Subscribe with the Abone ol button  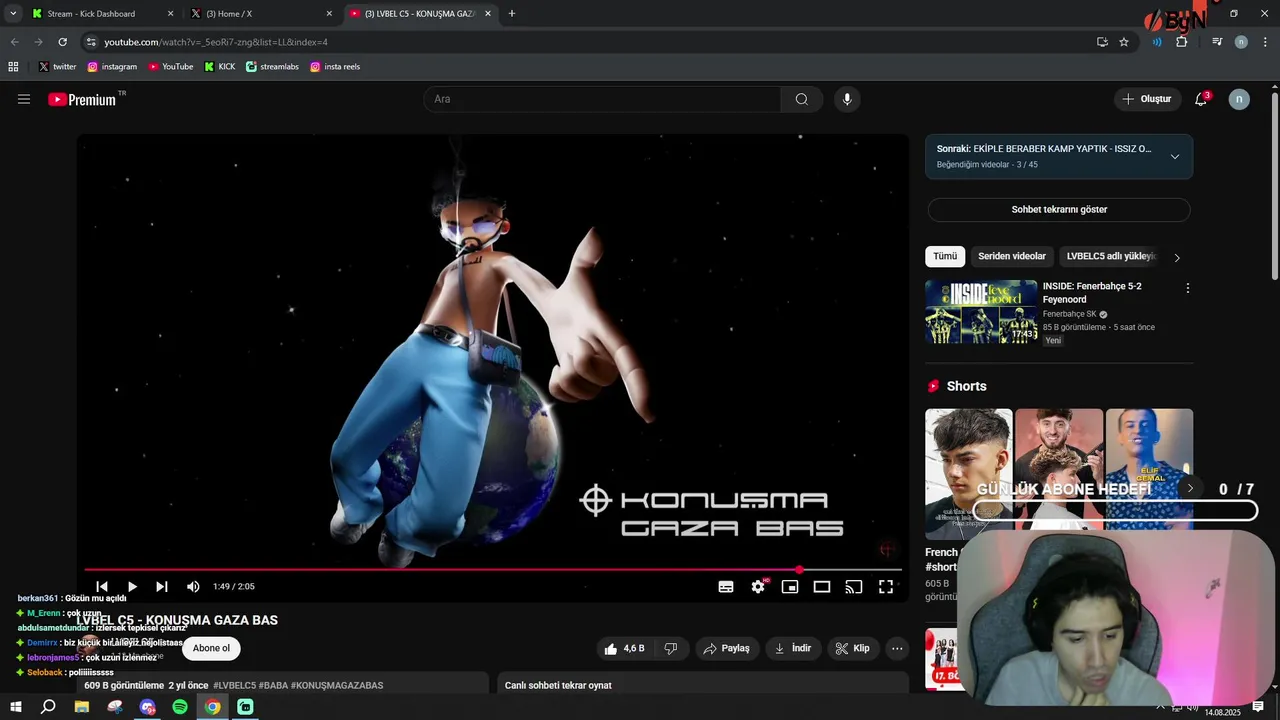tap(211, 648)
